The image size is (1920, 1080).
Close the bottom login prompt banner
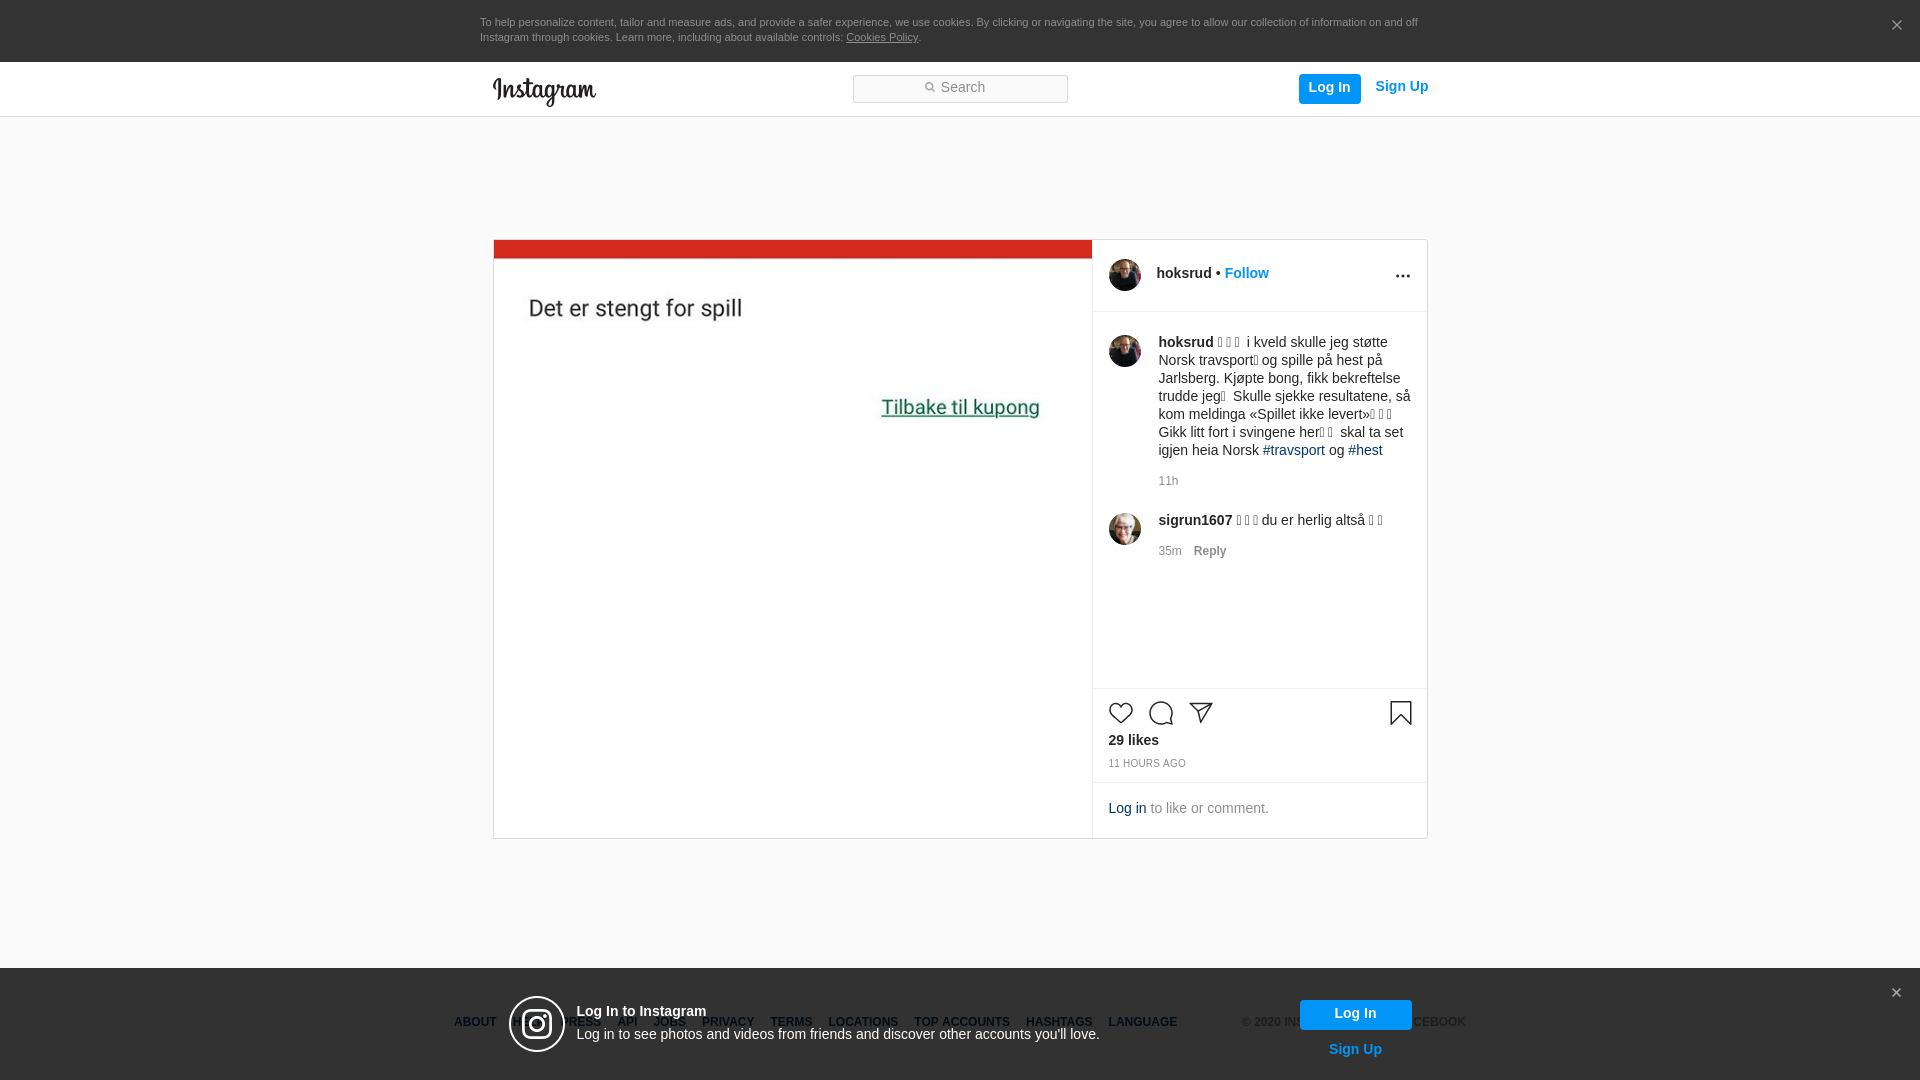click(x=1895, y=993)
